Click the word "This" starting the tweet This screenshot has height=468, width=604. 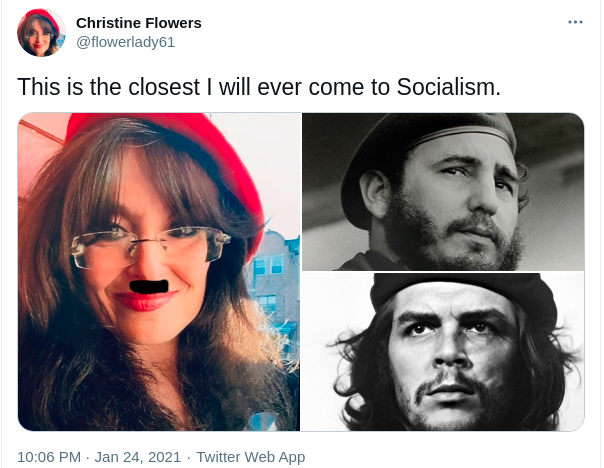click(39, 87)
